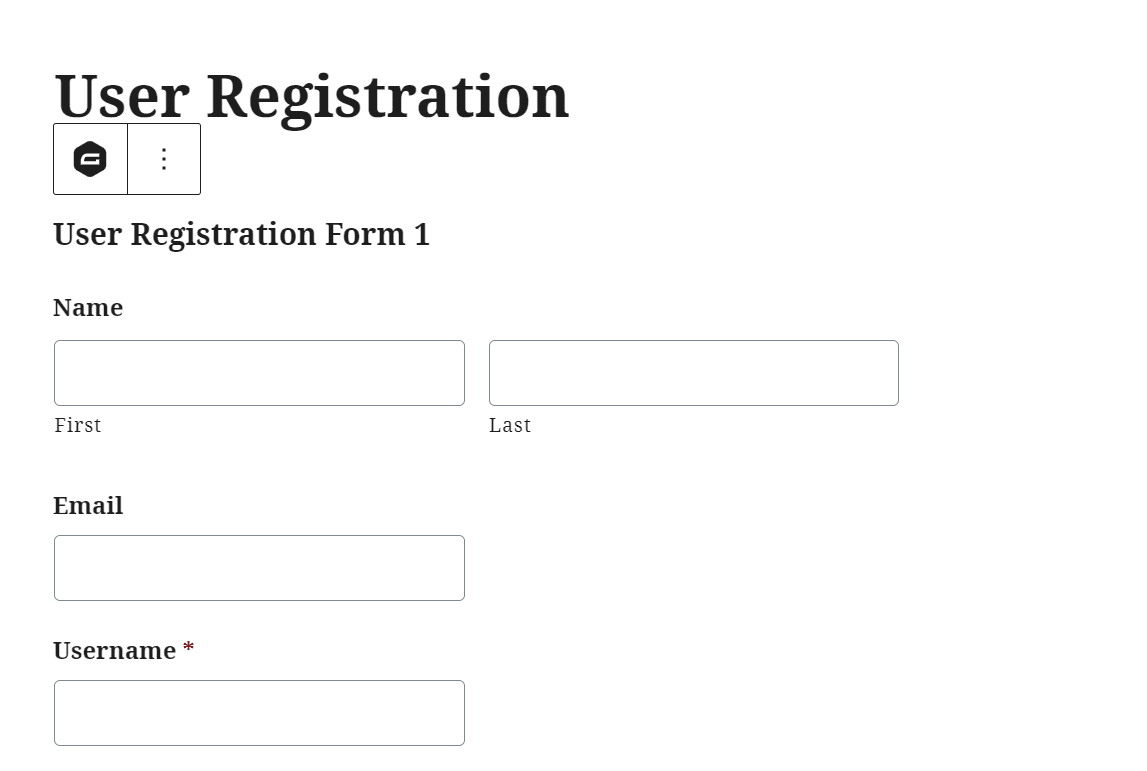1147x771 pixels.
Task: Click inside the Last name input
Action: point(693,372)
